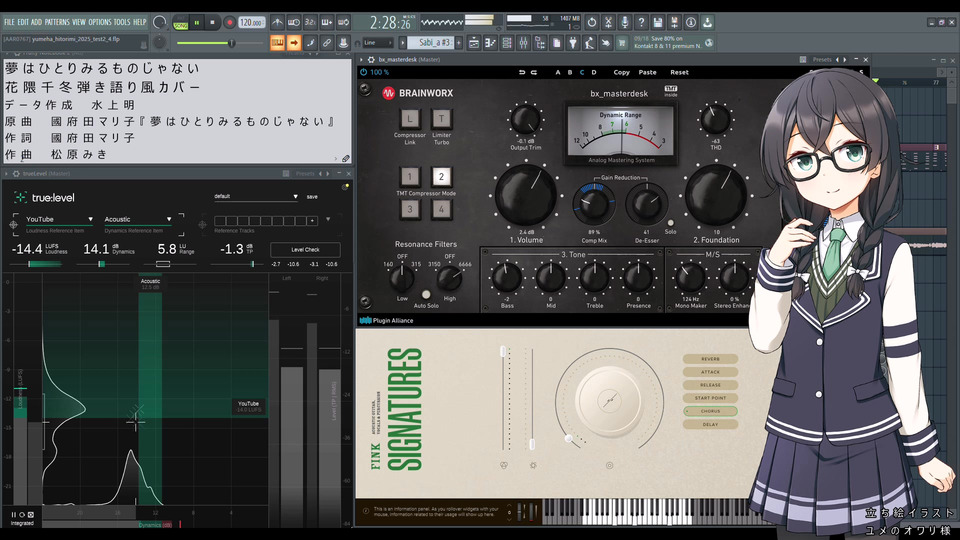Image resolution: width=960 pixels, height=540 pixels.
Task: Open the TOOLS menu
Action: (122, 22)
